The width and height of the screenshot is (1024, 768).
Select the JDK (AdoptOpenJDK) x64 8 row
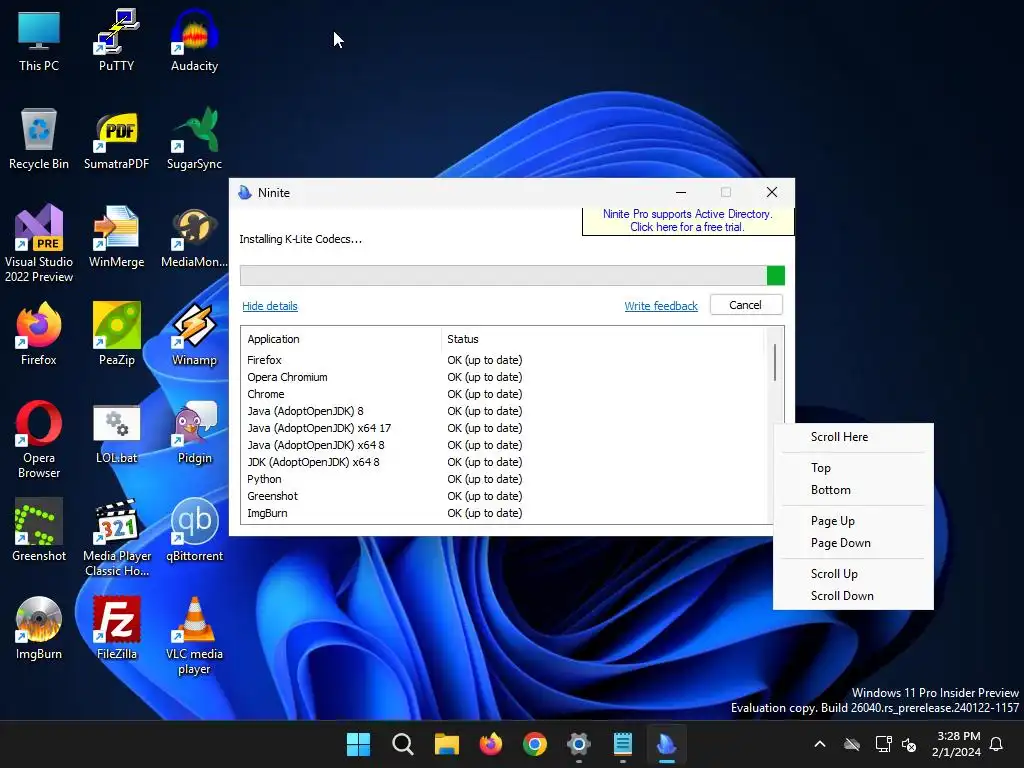(503, 462)
